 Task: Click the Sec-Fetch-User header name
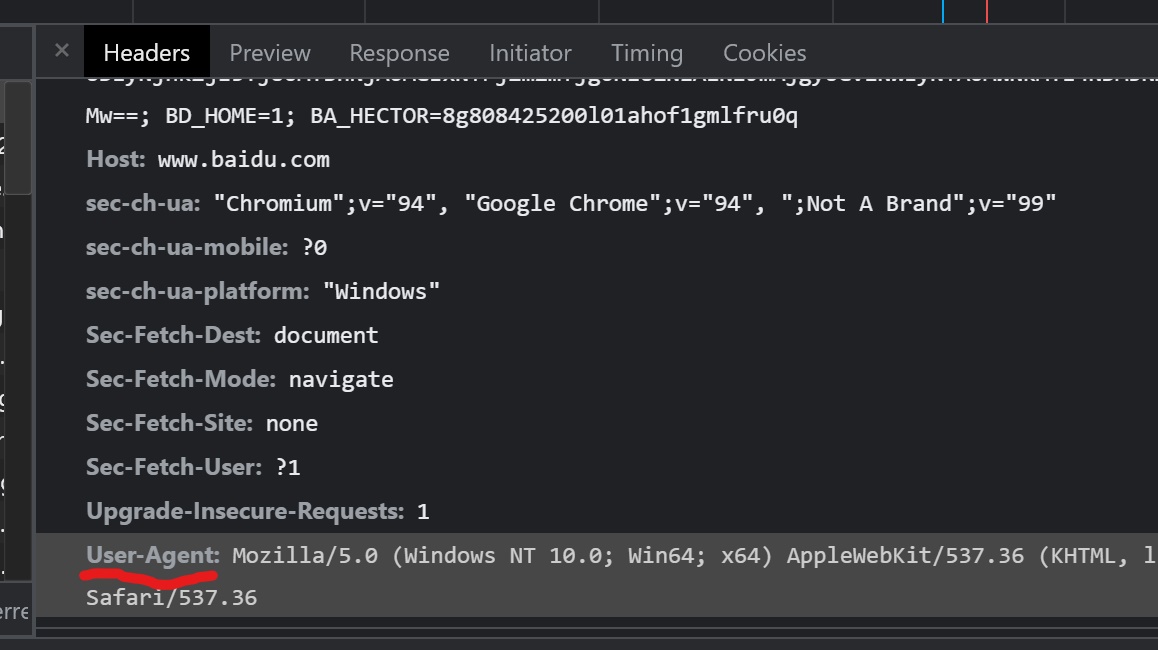coord(174,467)
